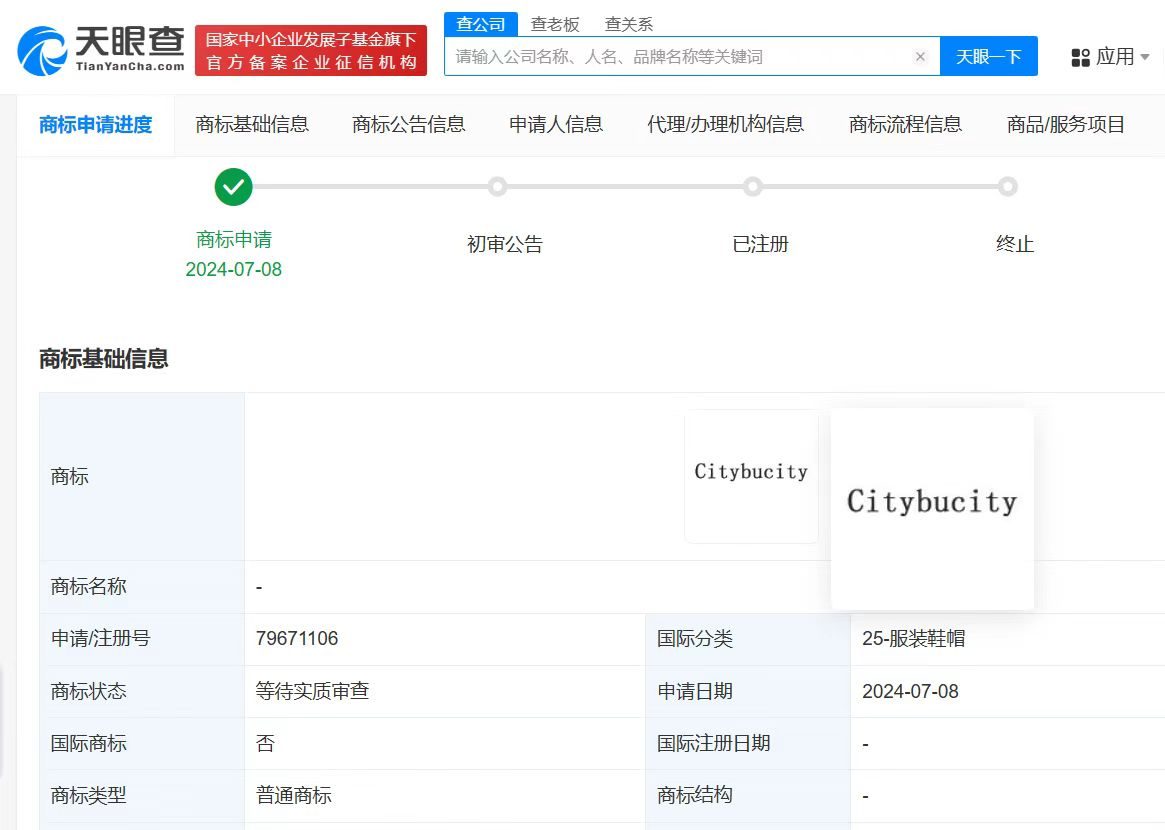Viewport: 1165px width, 830px height.
Task: Click the 初审公告 progress node circle
Action: [x=499, y=187]
